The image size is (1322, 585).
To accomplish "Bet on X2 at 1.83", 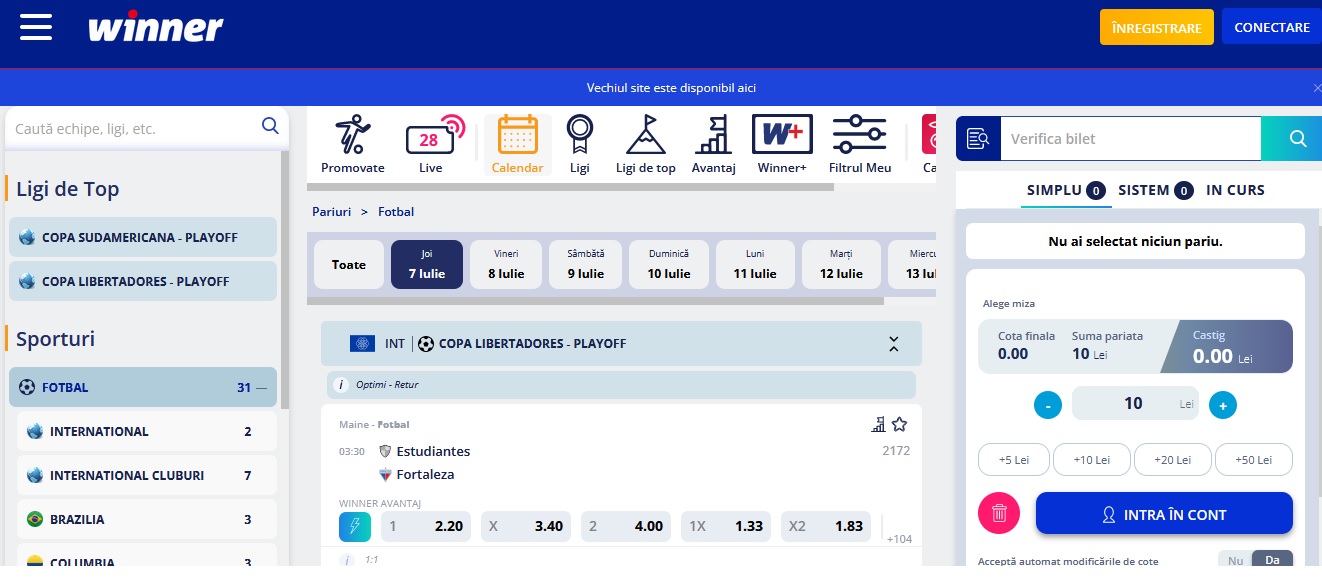I will 827,526.
